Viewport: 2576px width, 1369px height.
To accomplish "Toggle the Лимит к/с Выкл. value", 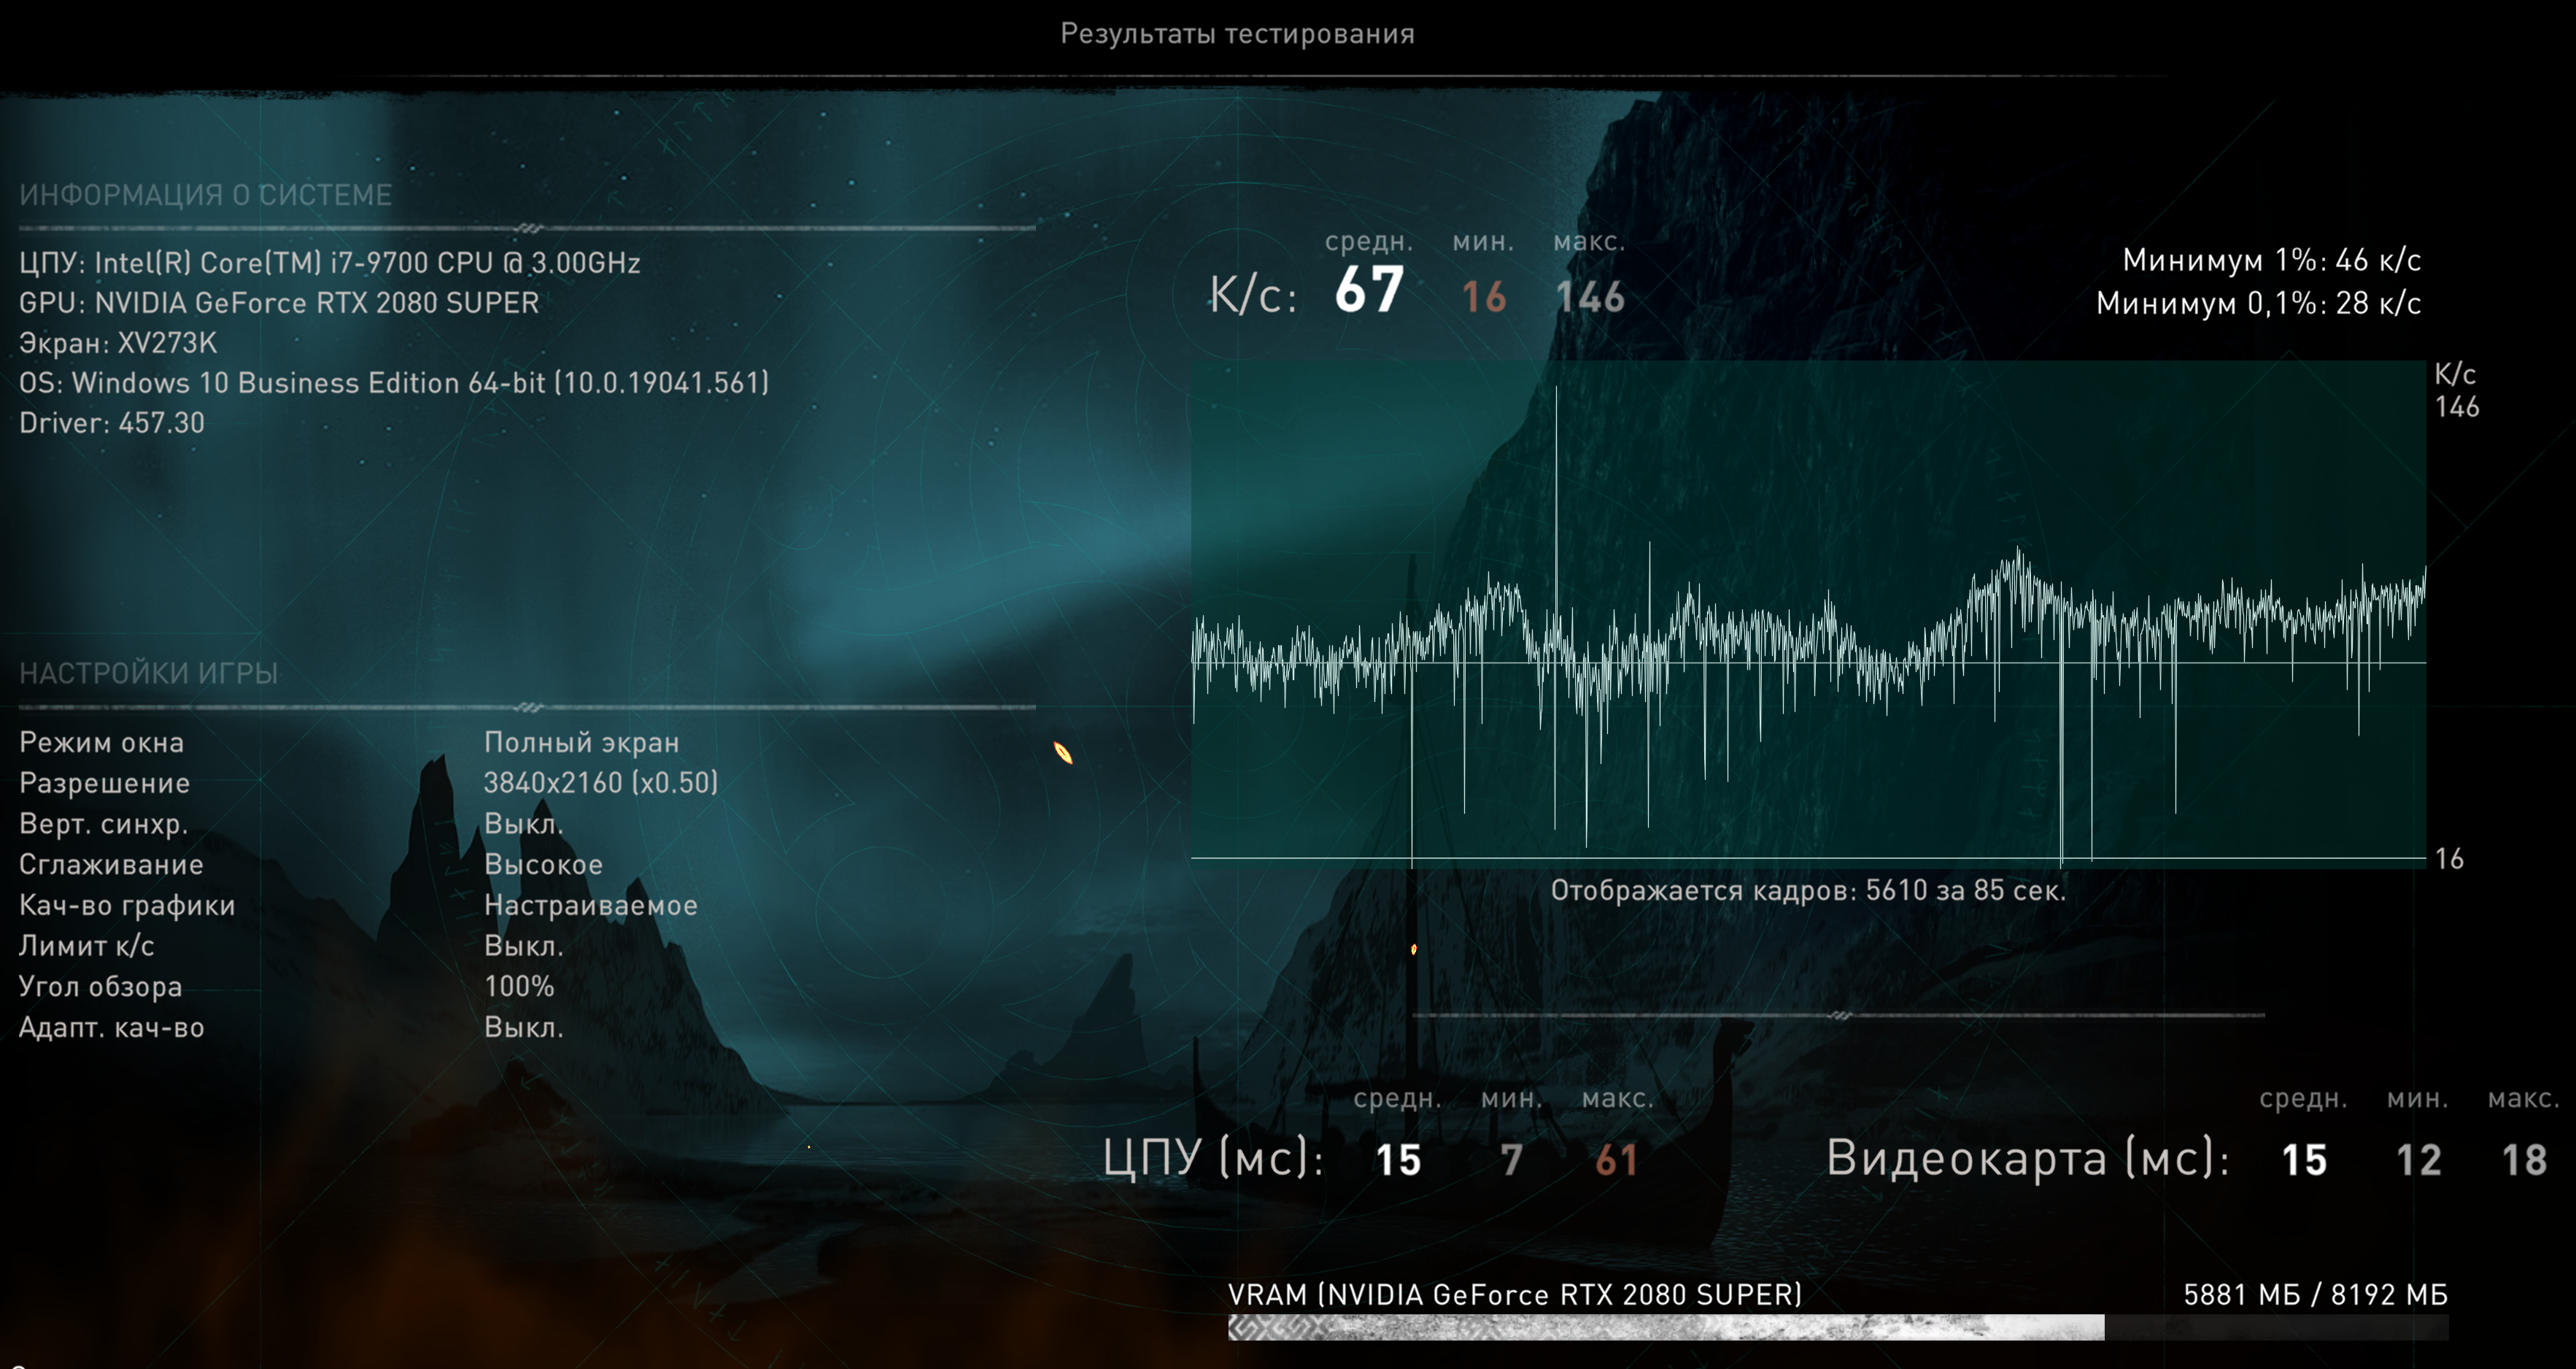I will (x=523, y=946).
